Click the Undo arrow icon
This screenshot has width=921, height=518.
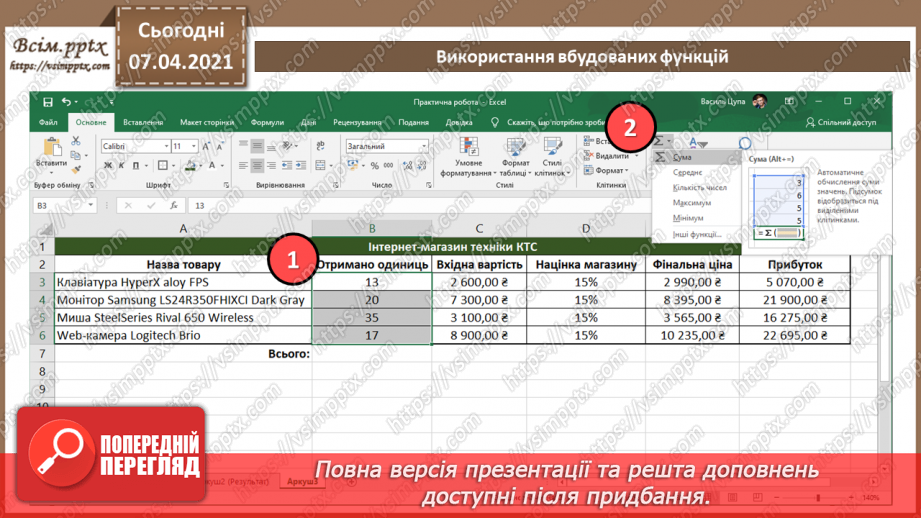66,102
